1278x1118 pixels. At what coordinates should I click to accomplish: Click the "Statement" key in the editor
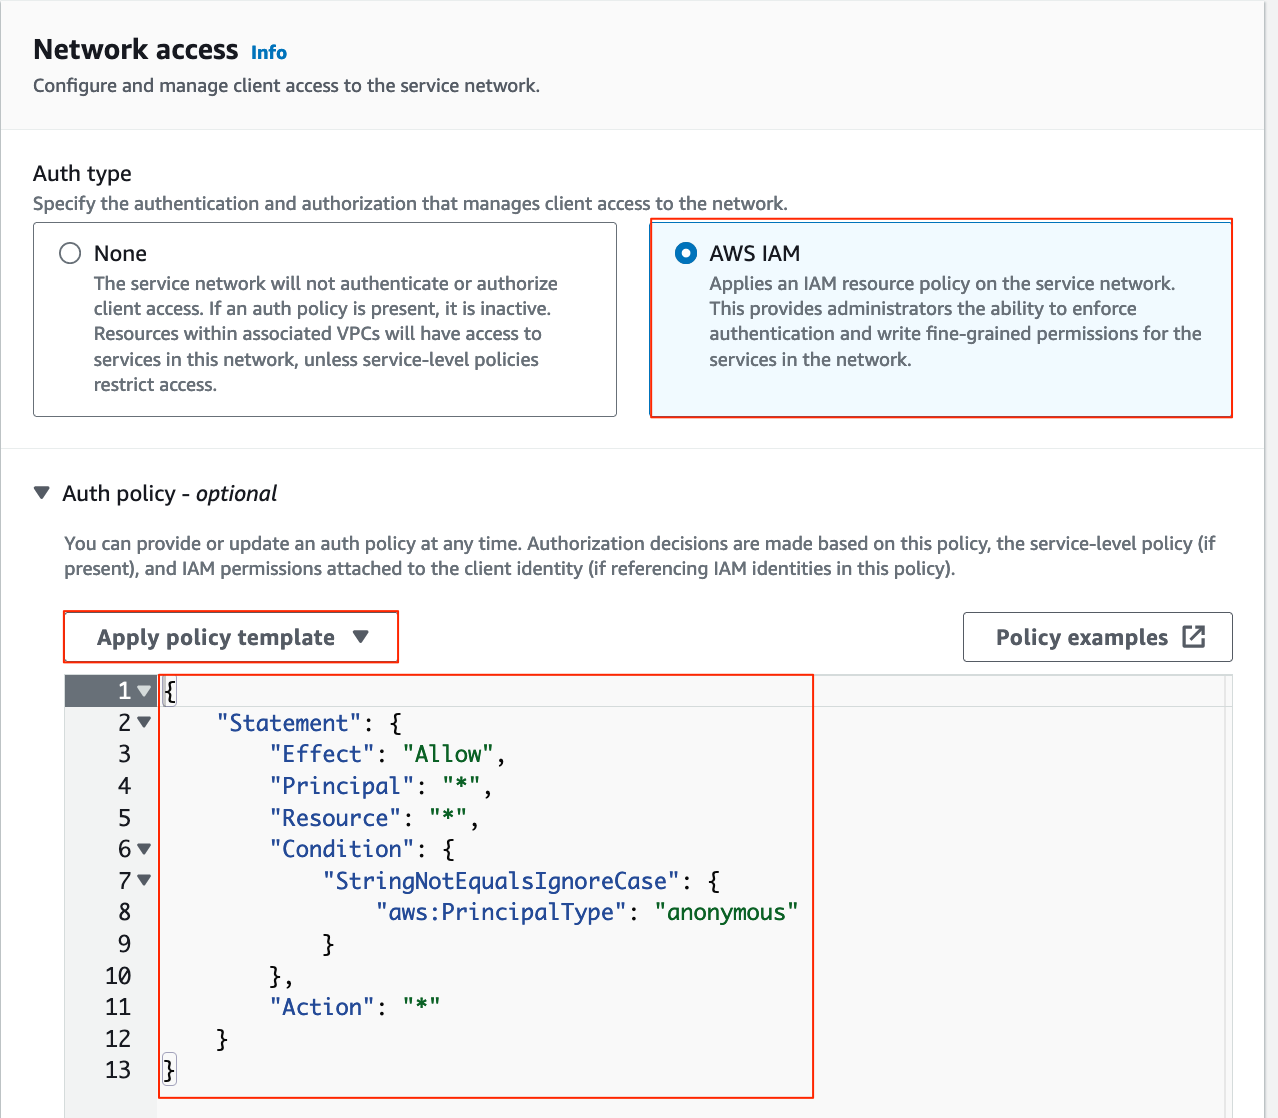(289, 723)
